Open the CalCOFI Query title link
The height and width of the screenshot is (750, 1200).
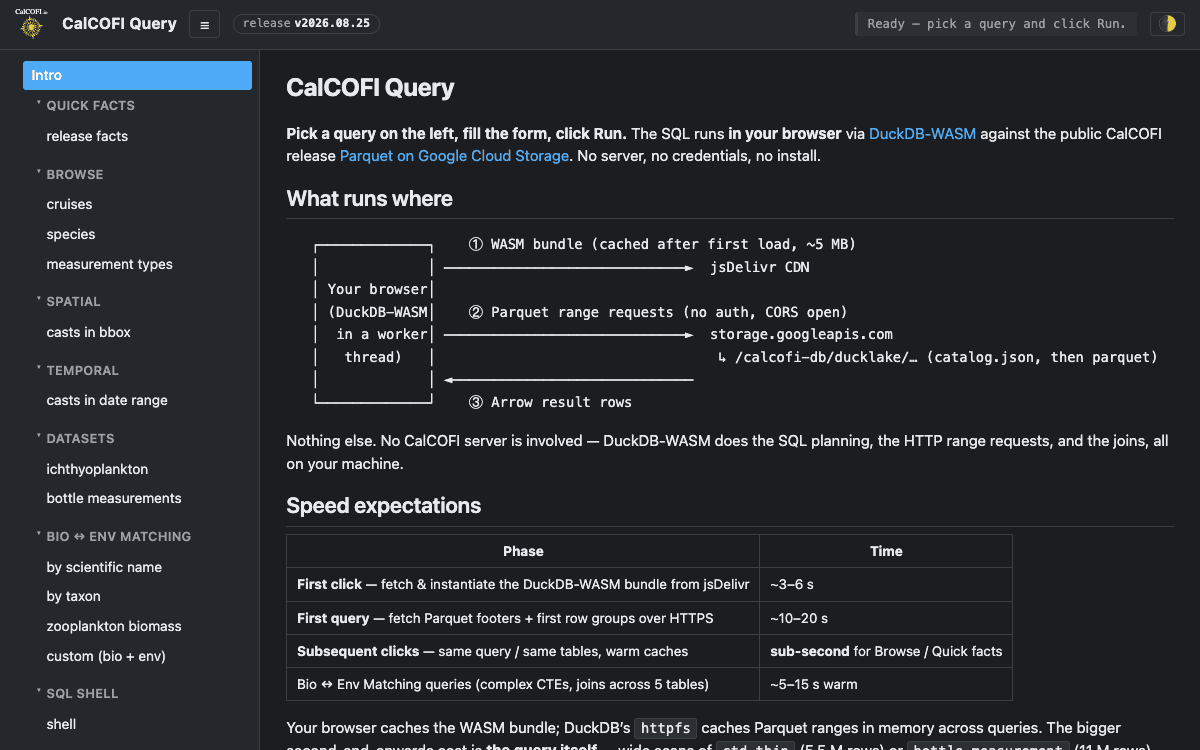(x=119, y=24)
